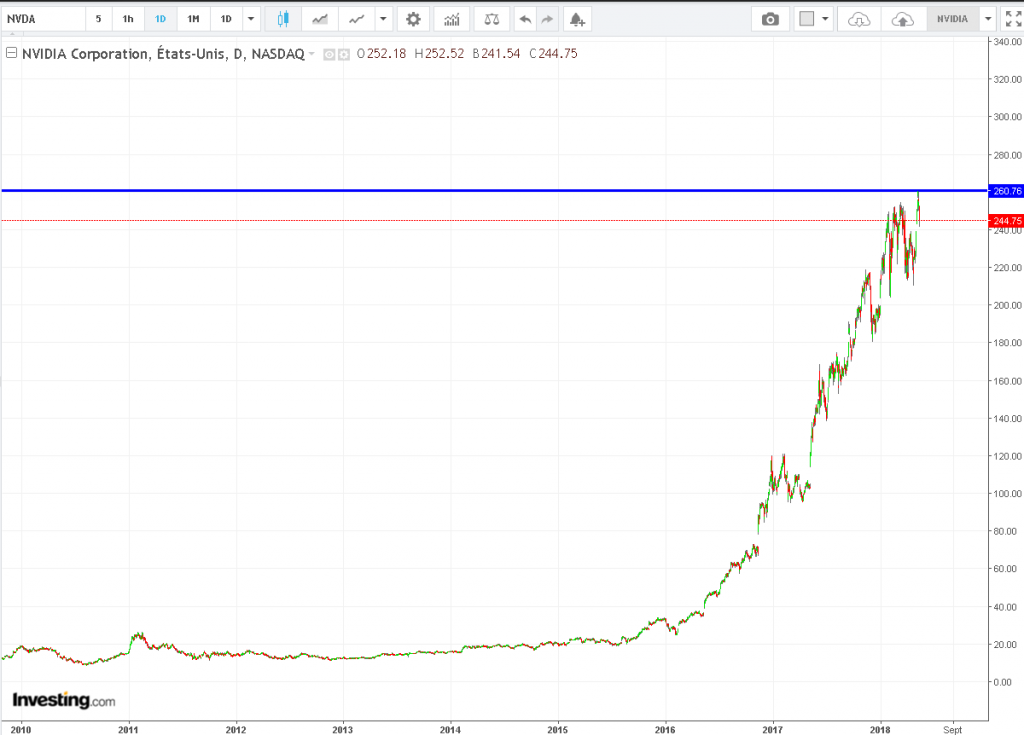Toggle NVIDIA series visibility eye
Viewport: 1024px width, 735px height.
click(329, 55)
